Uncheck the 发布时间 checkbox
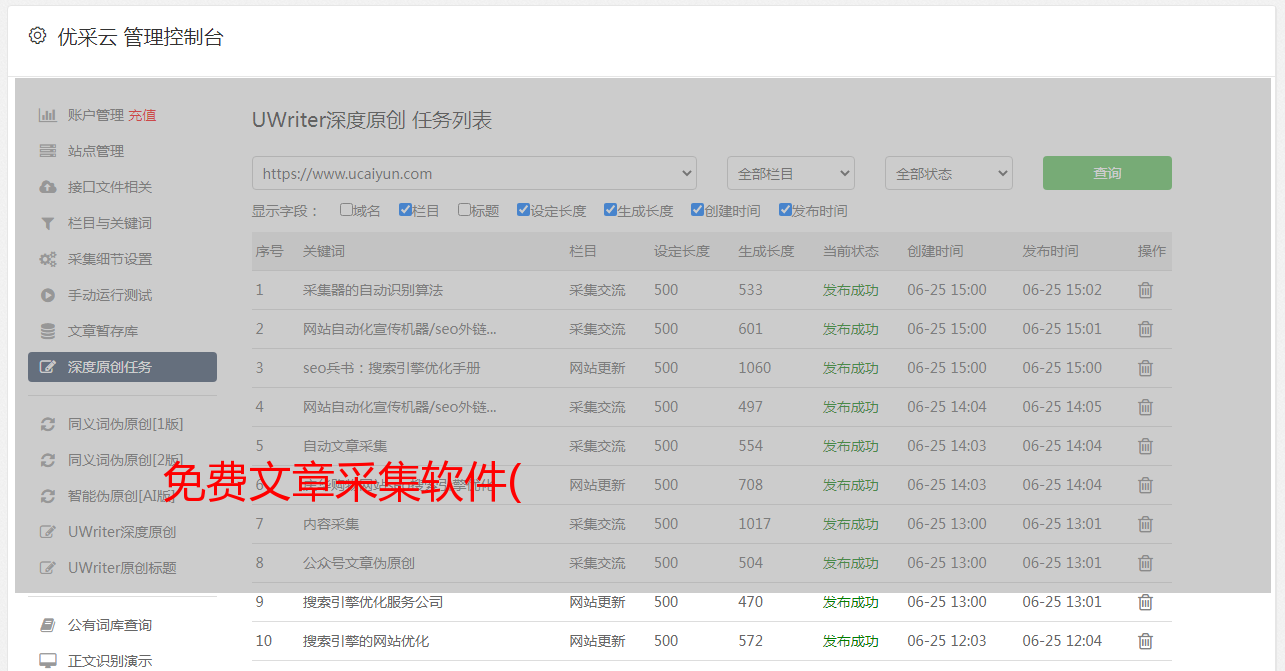Image resolution: width=1285 pixels, height=671 pixels. tap(785, 210)
